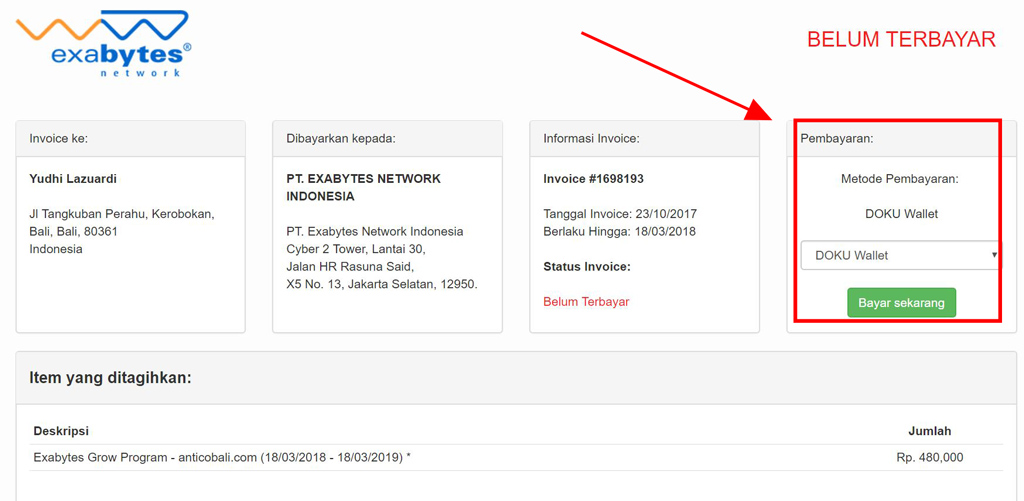Click the 'Informasi Invoice:' panel header
The width and height of the screenshot is (1024, 501).
[x=645, y=138]
